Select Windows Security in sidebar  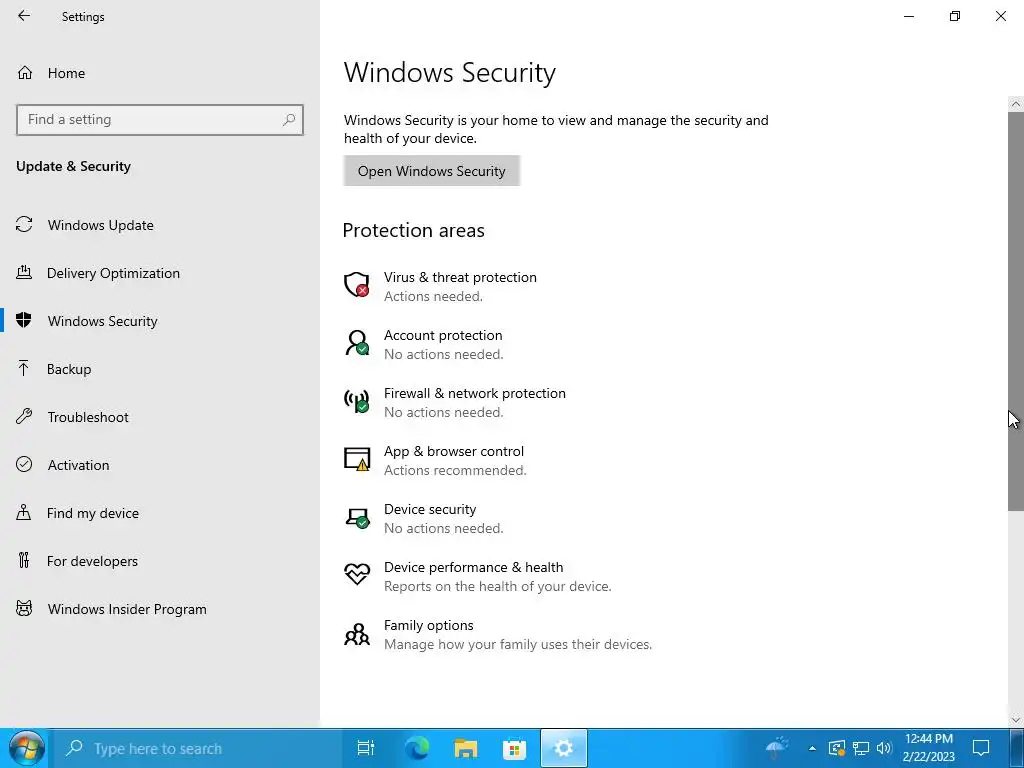point(103,321)
